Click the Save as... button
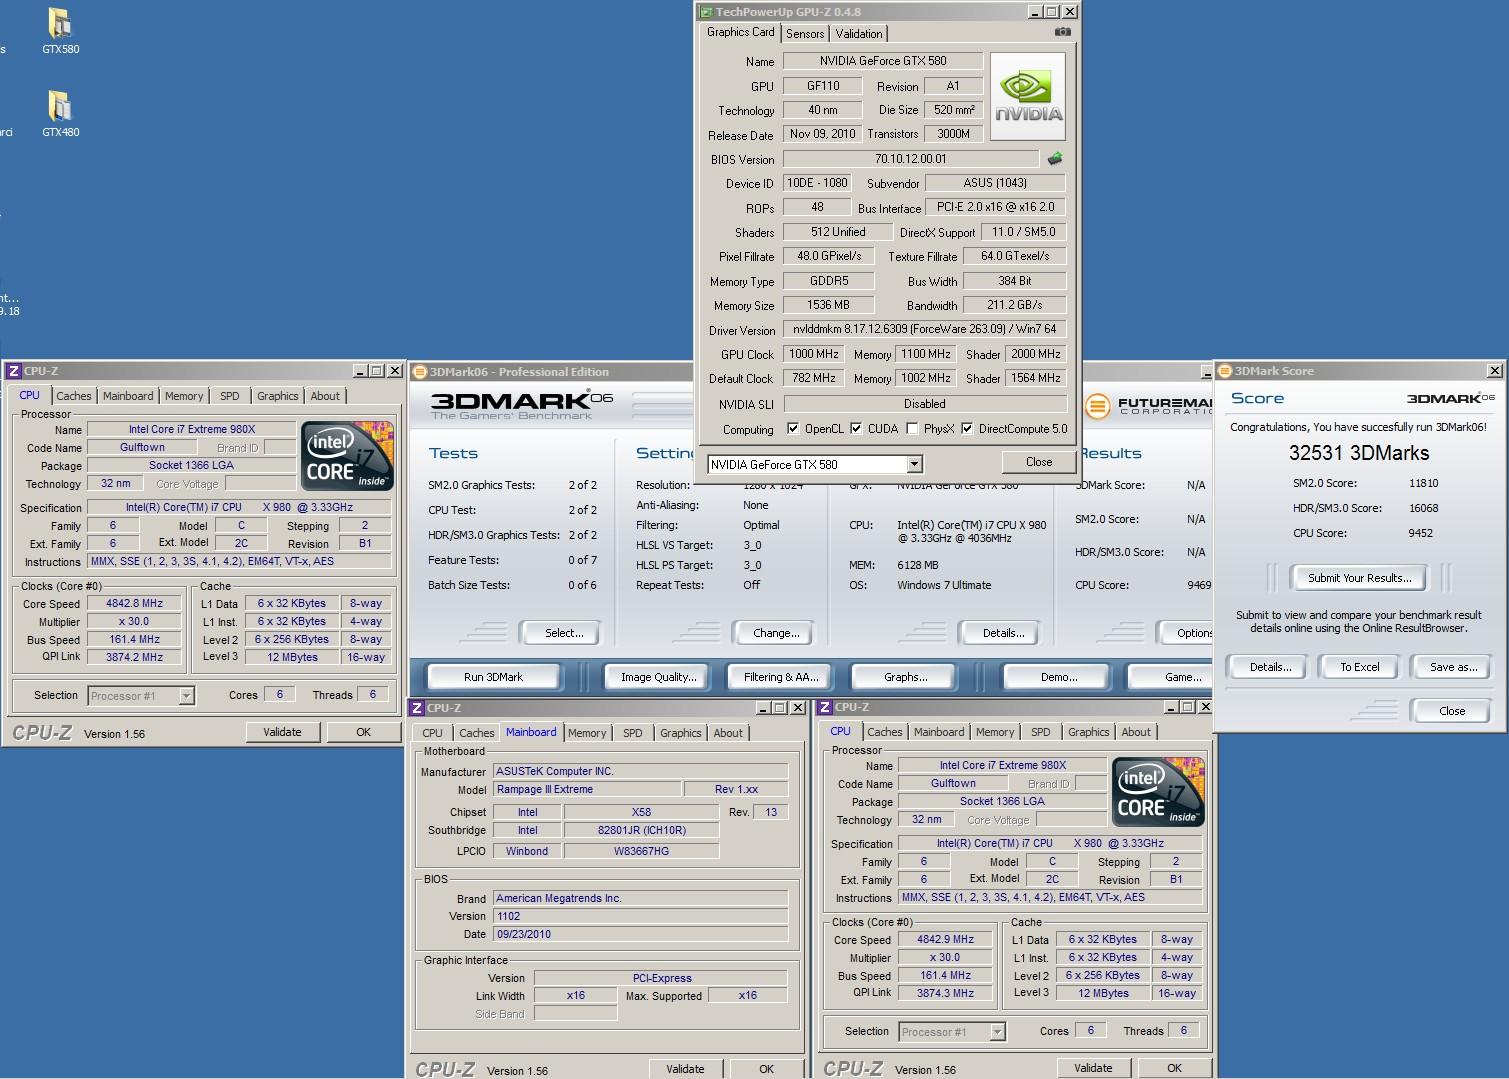 click(1453, 667)
